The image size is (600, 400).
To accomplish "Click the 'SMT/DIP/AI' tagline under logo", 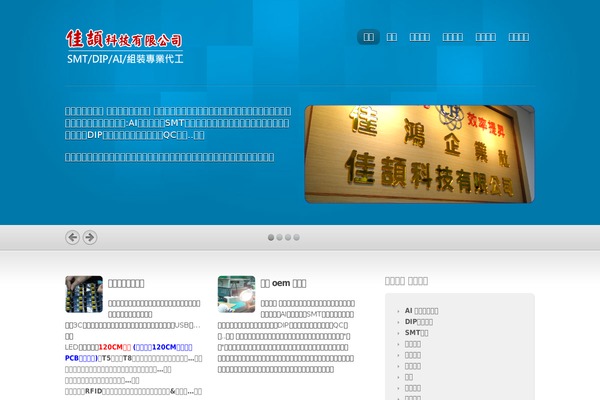I will click(x=125, y=59).
